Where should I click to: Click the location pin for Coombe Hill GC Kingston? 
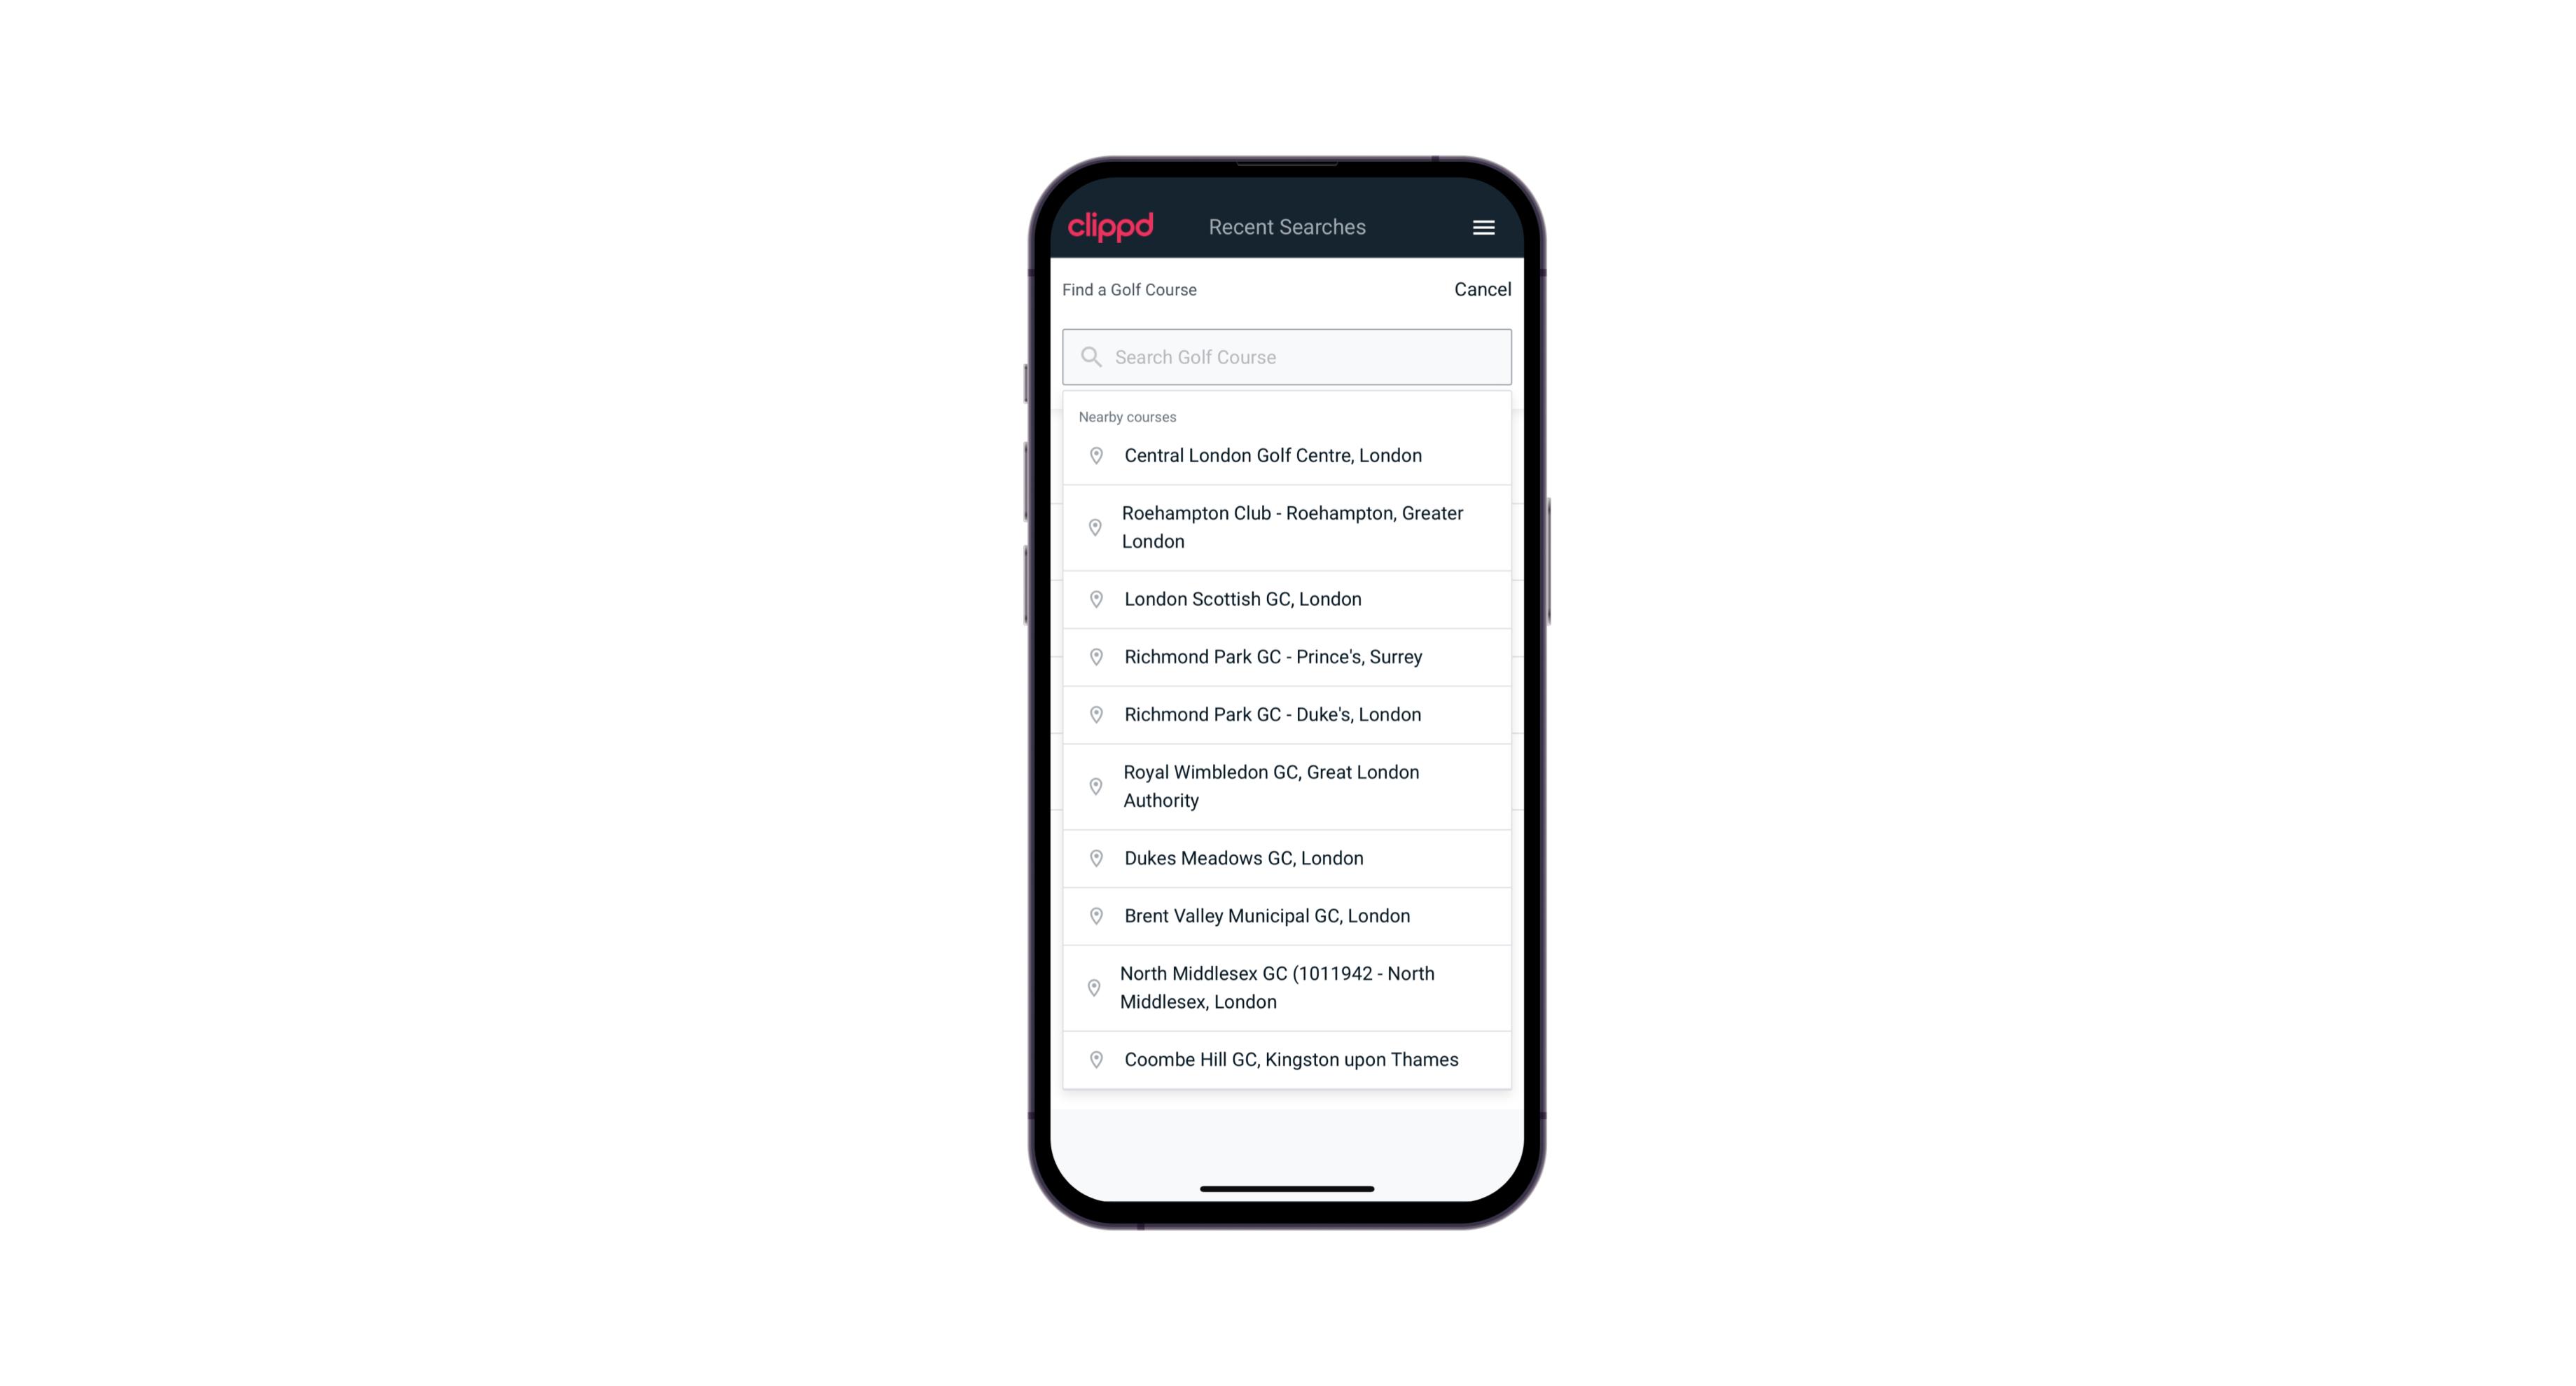coord(1093,1058)
